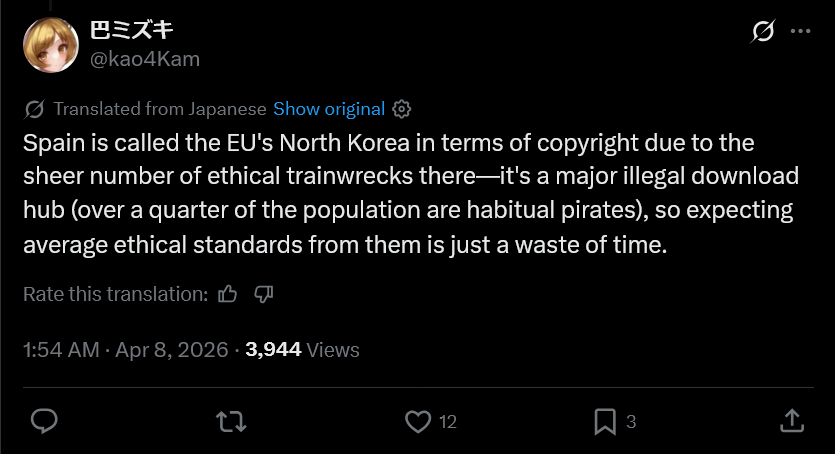Open the Grok icon beside the tweet header
This screenshot has width=835, height=454.
(762, 32)
